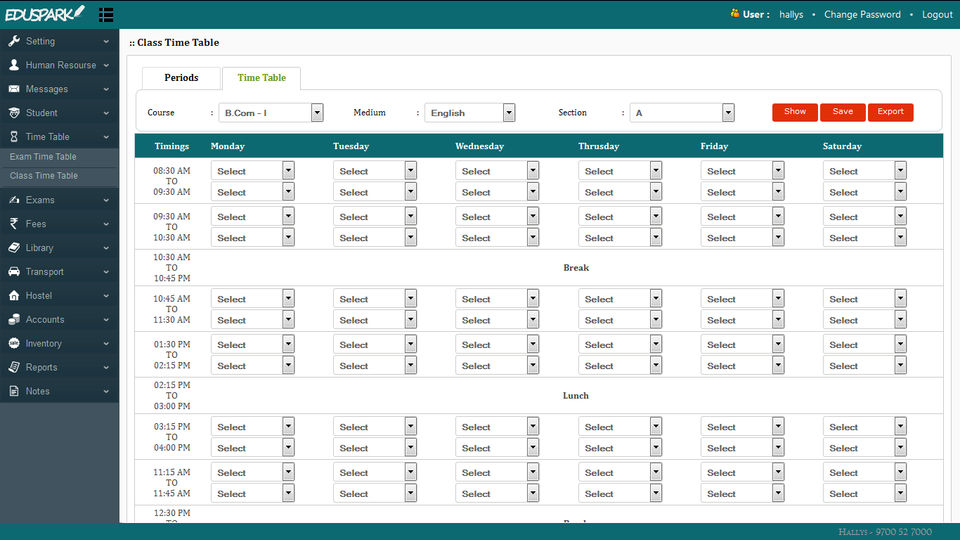The image size is (960, 540).
Task: Click the Student icon in sidebar
Action: [x=13, y=113]
